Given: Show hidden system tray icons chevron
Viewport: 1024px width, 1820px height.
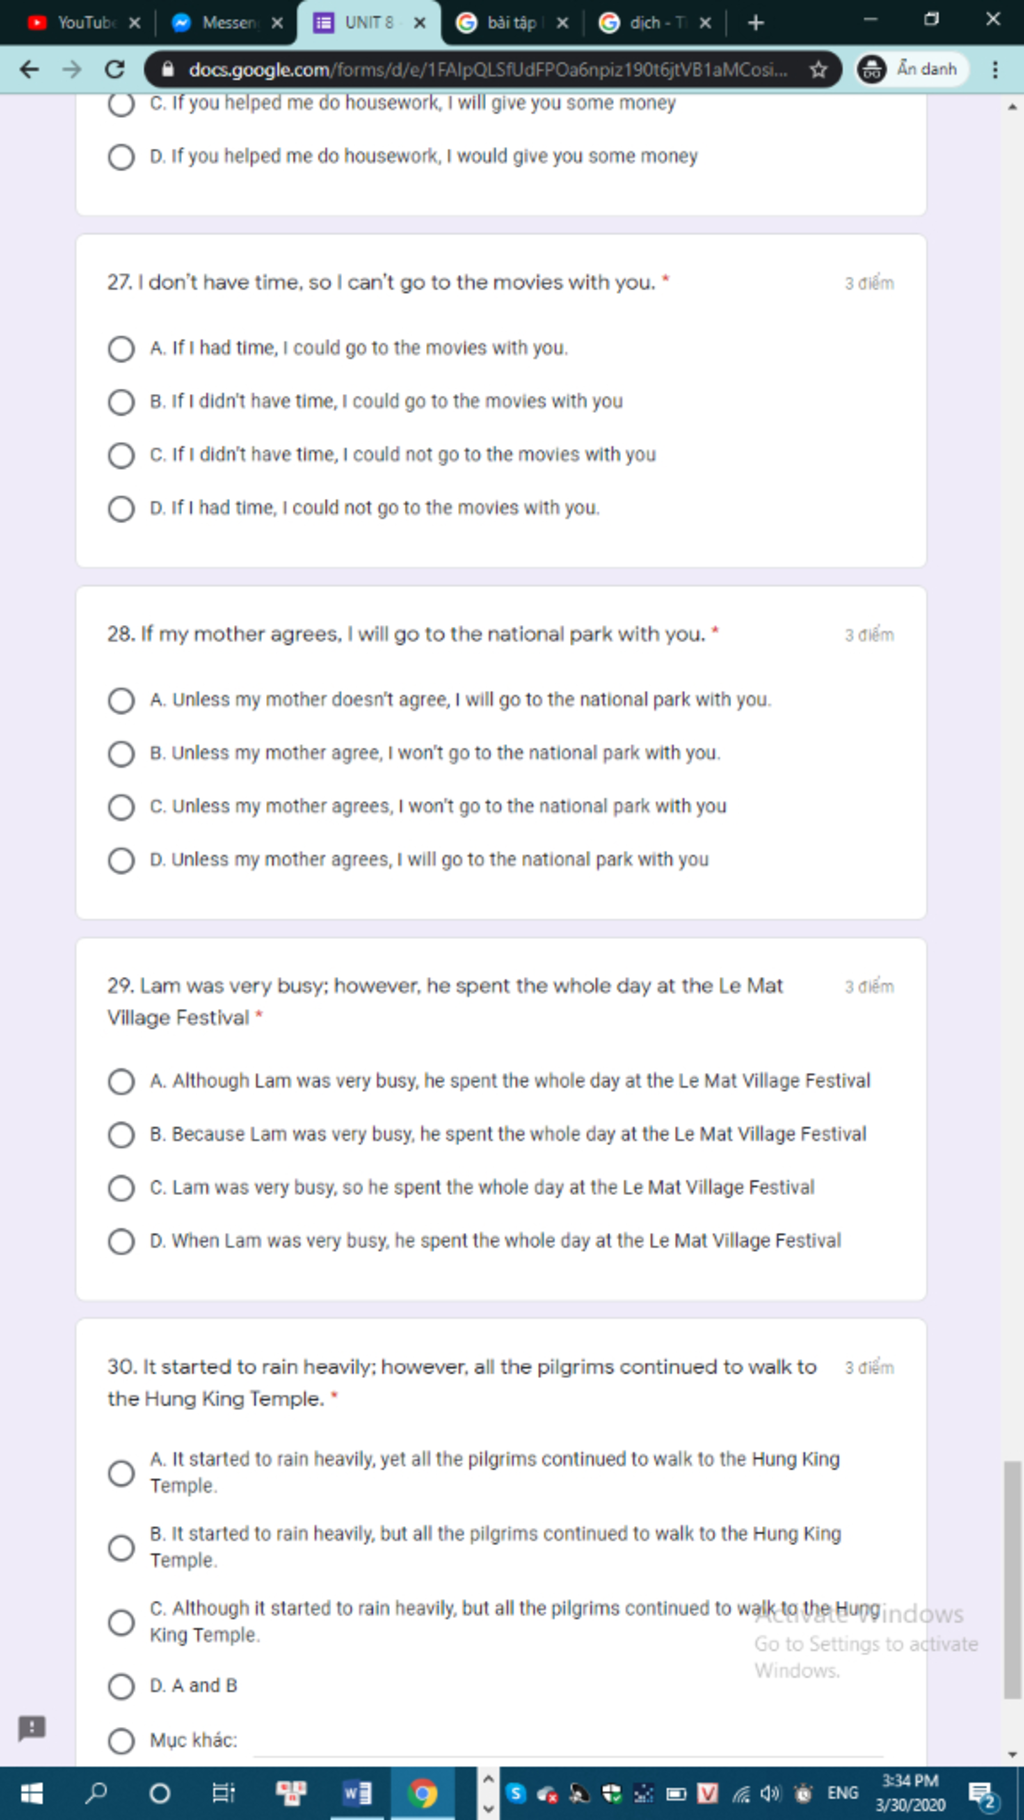Looking at the screenshot, I should (x=488, y=1793).
